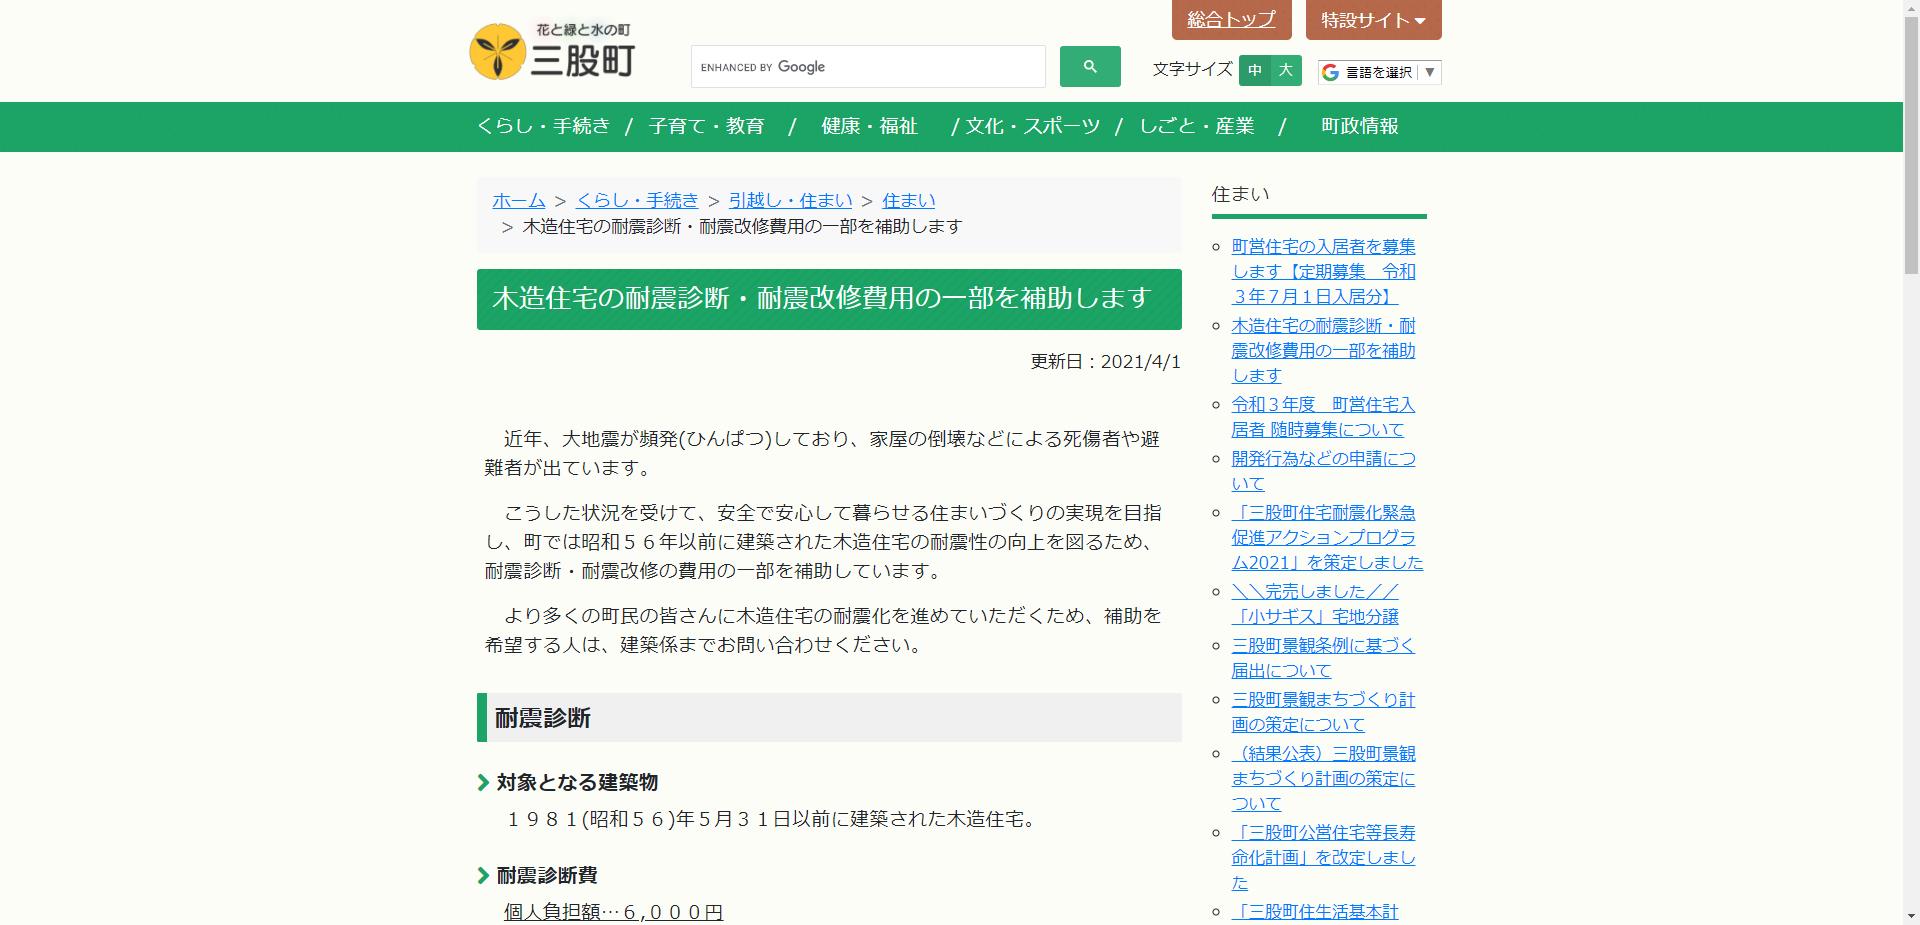Click the Google logo in the translate widget
The height and width of the screenshot is (925, 1920).
click(x=1328, y=71)
